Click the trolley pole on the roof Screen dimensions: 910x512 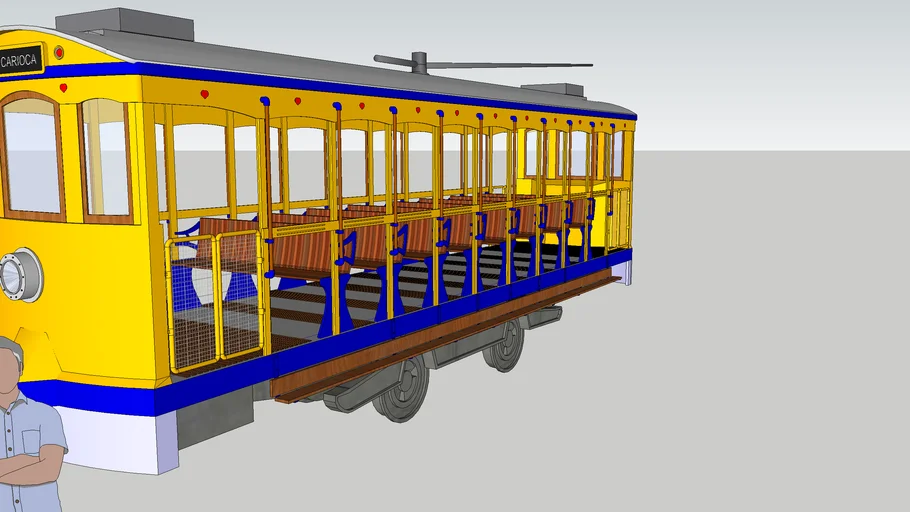480,65
